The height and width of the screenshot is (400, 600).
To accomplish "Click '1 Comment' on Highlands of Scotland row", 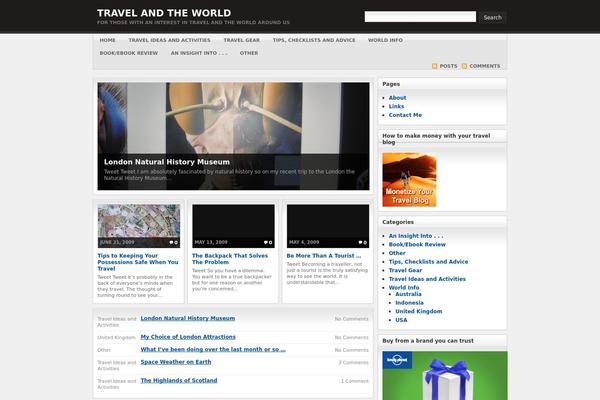I will tap(355, 381).
